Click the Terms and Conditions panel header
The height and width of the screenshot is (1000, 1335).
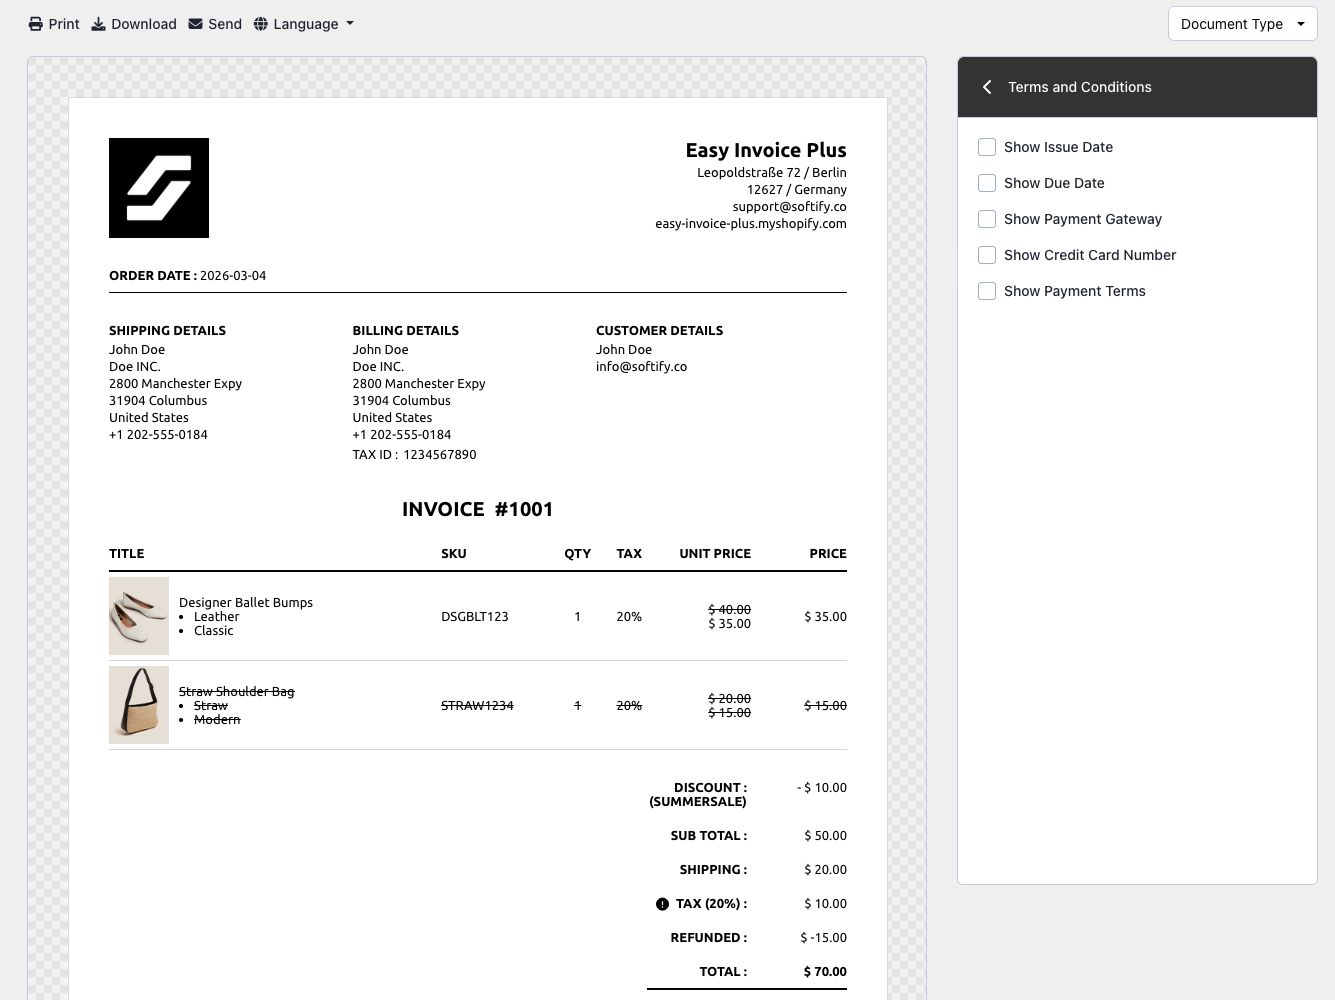pos(1079,87)
